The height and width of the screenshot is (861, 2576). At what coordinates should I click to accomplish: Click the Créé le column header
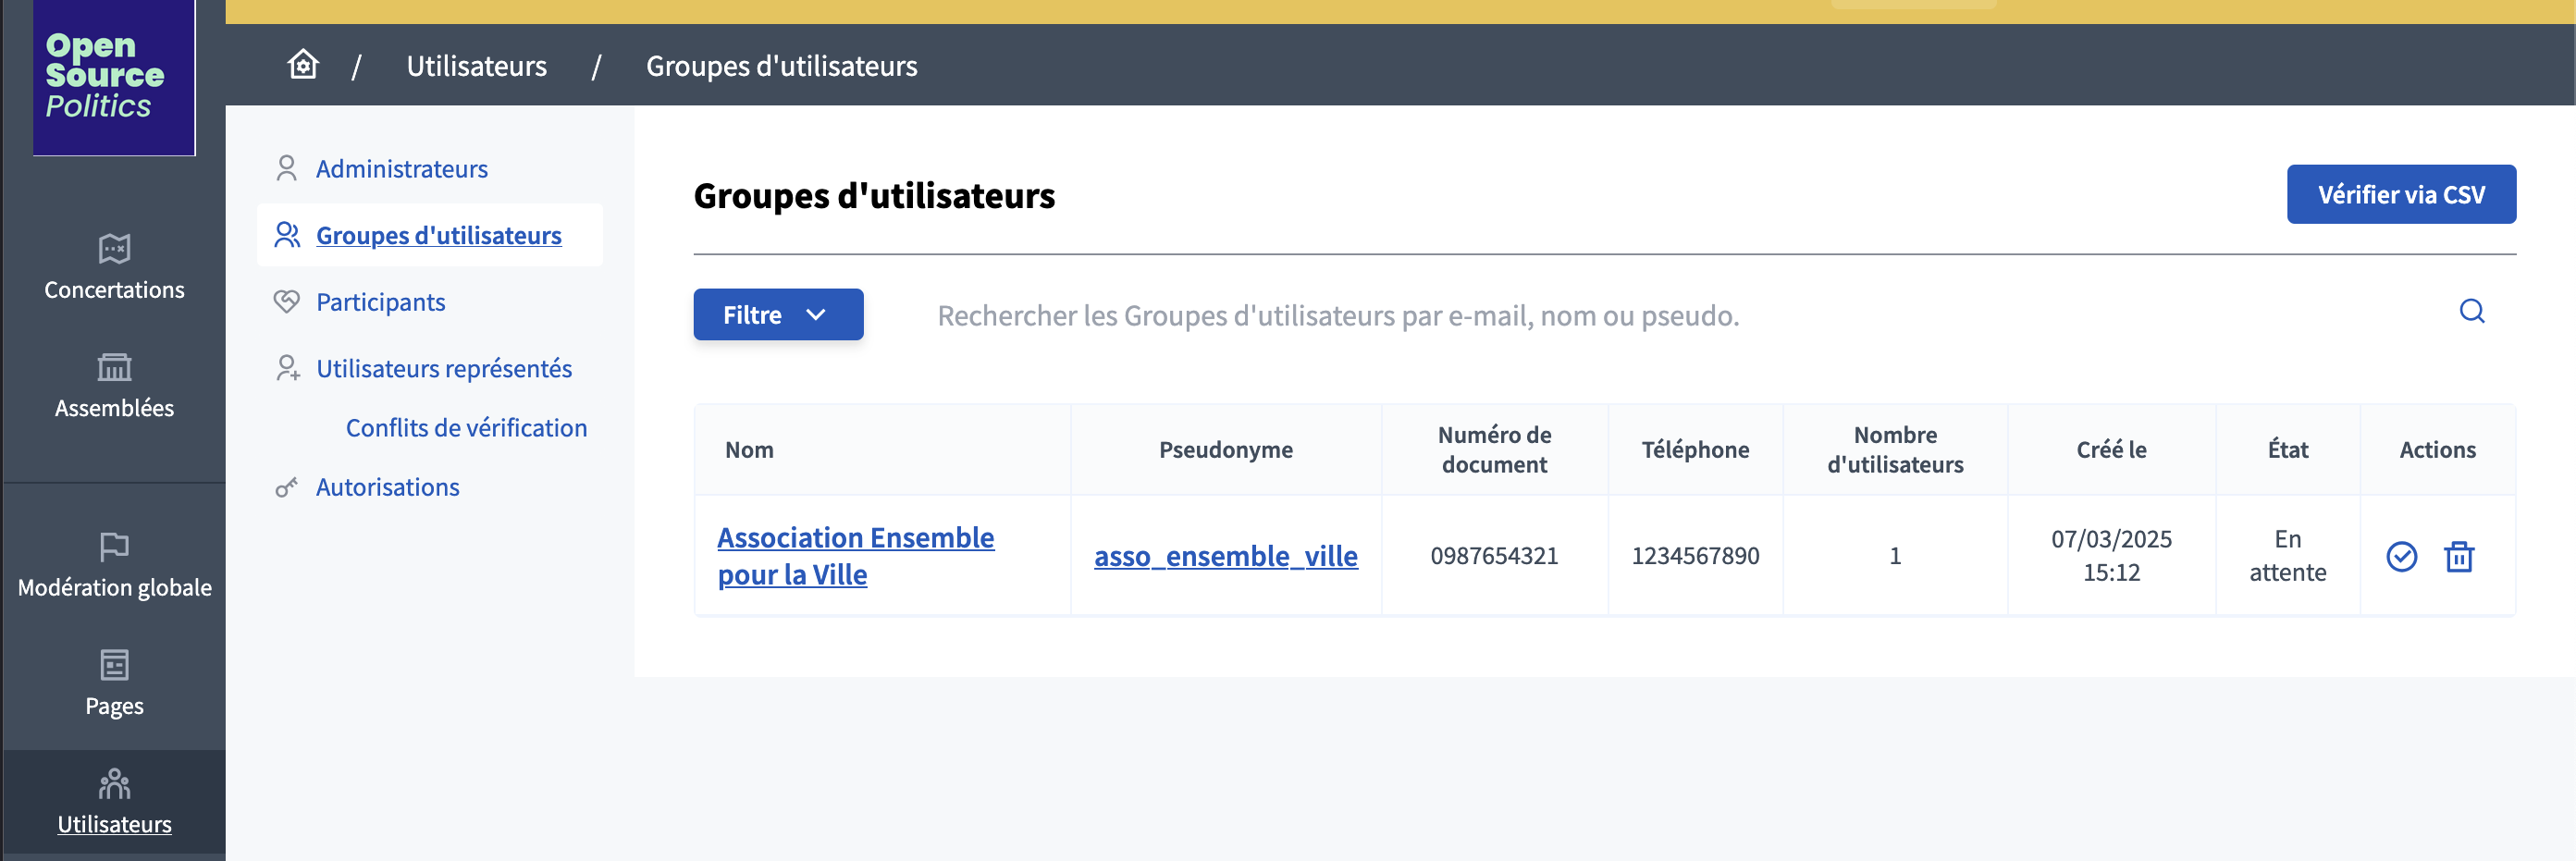coord(2111,450)
